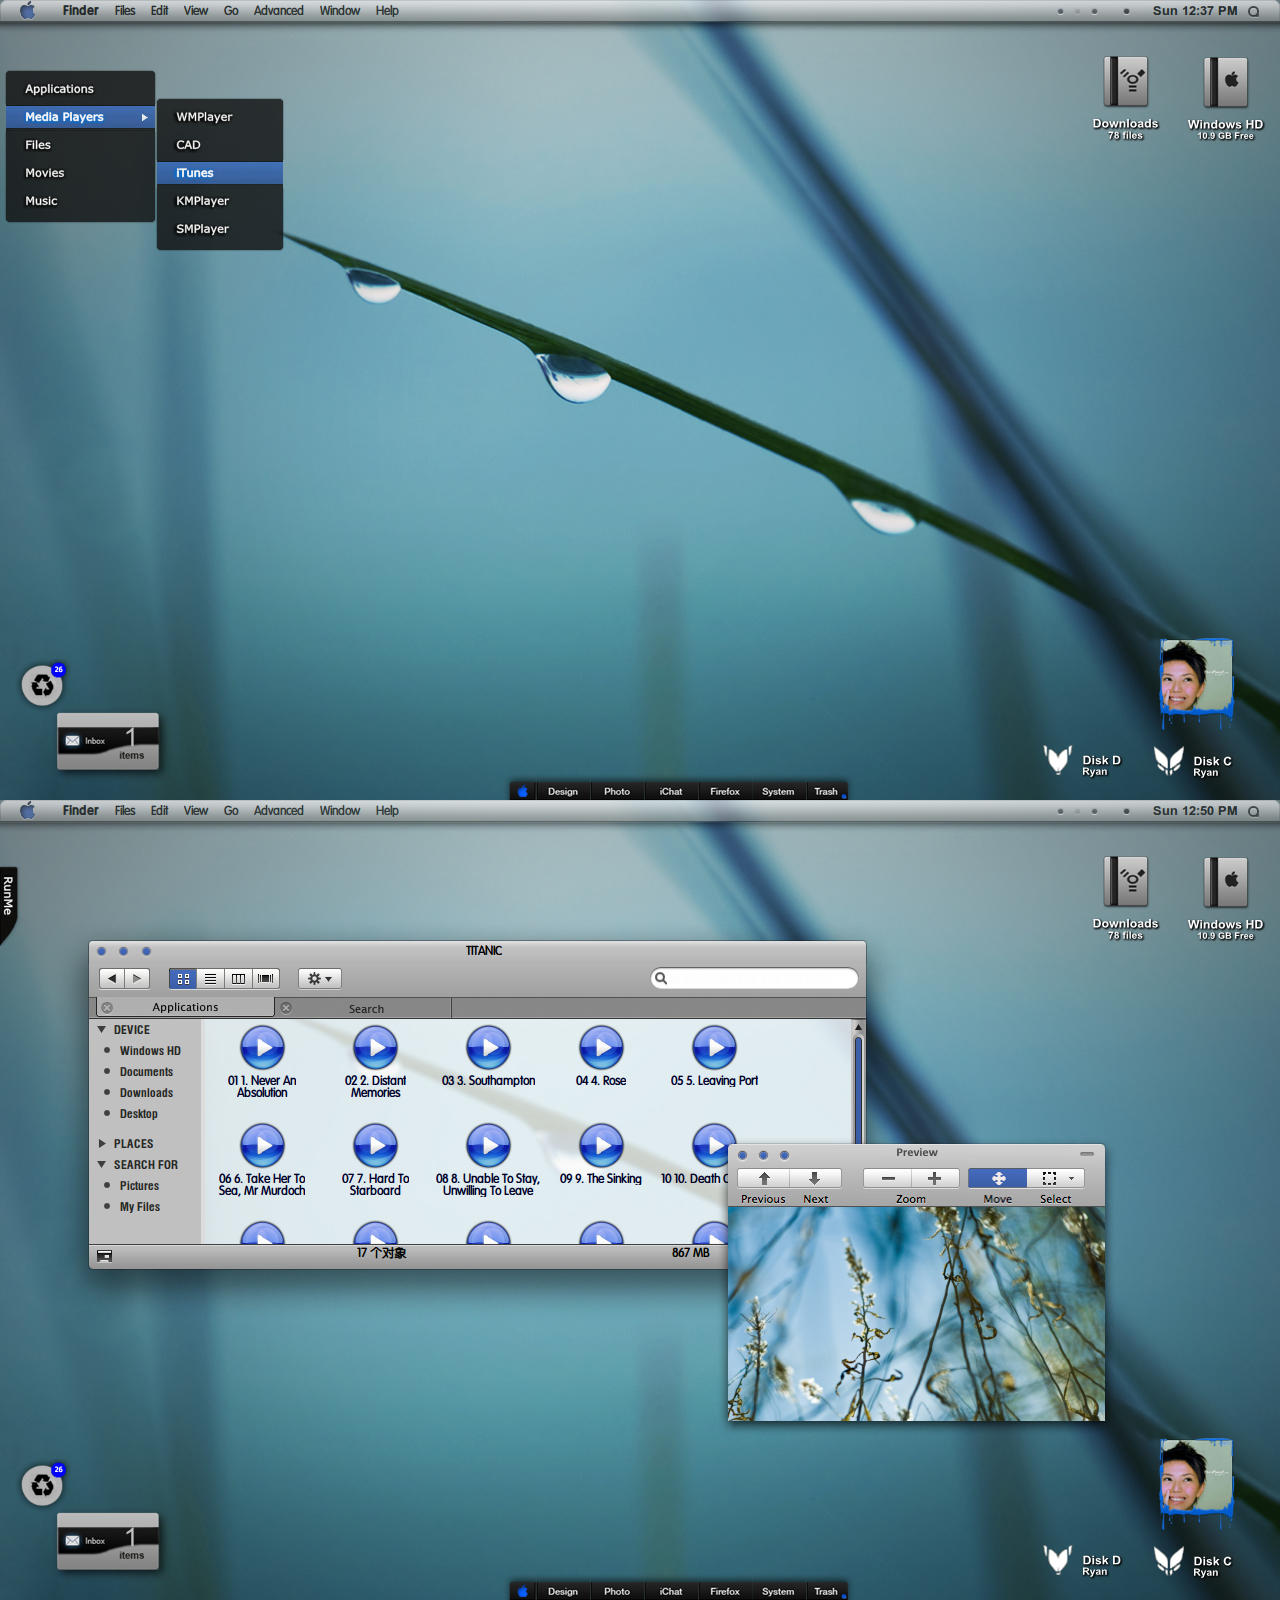Viewport: 1280px width, 1600px height.
Task: Open the Spotlight icon next to 12:50 PM
Action: [x=1253, y=811]
